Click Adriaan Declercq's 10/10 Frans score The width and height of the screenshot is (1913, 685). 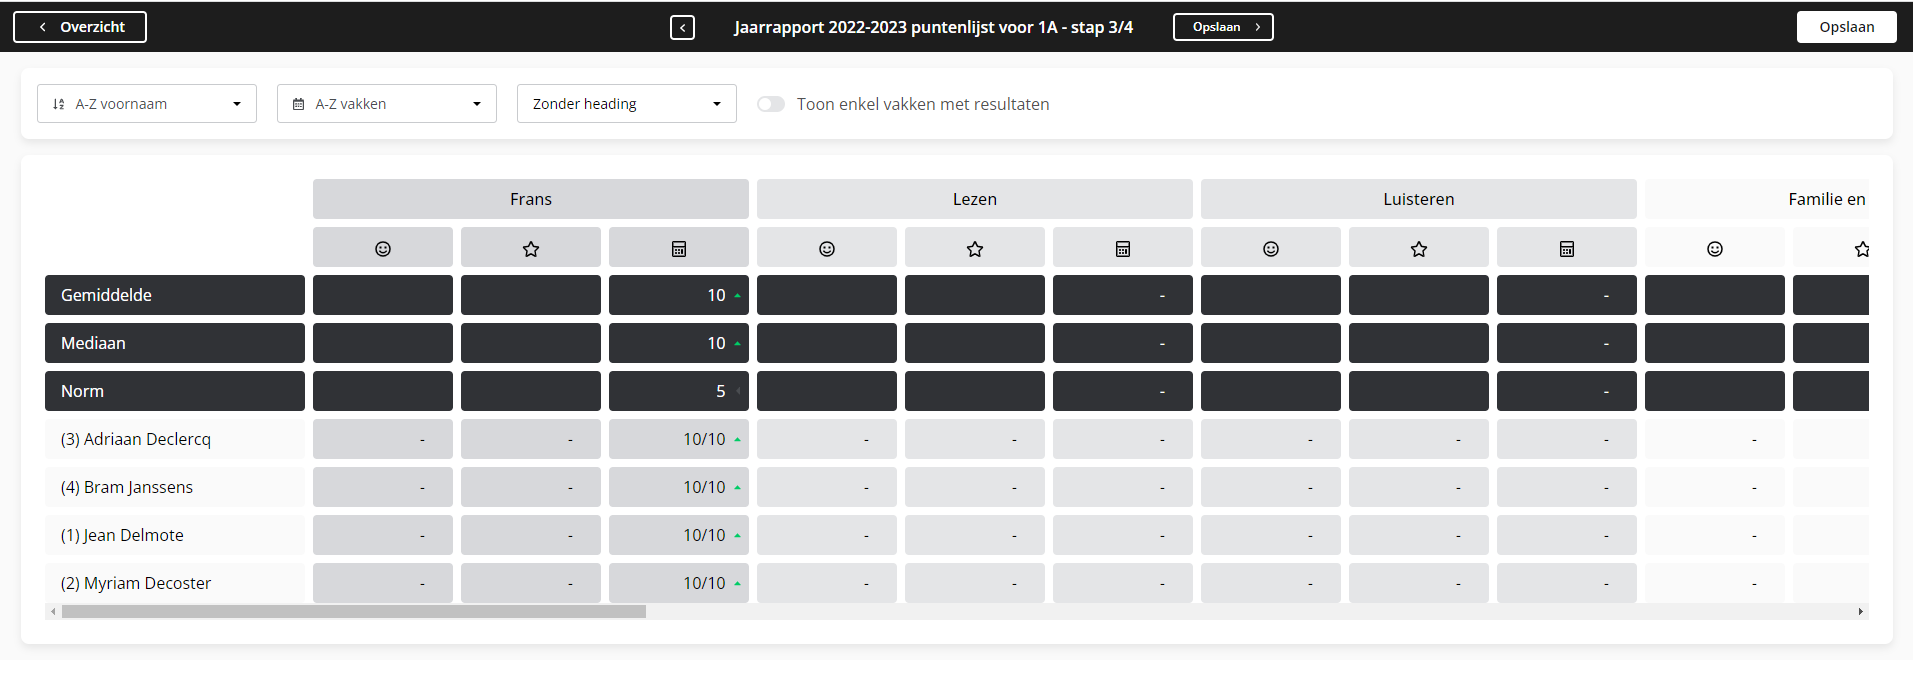[x=704, y=439]
